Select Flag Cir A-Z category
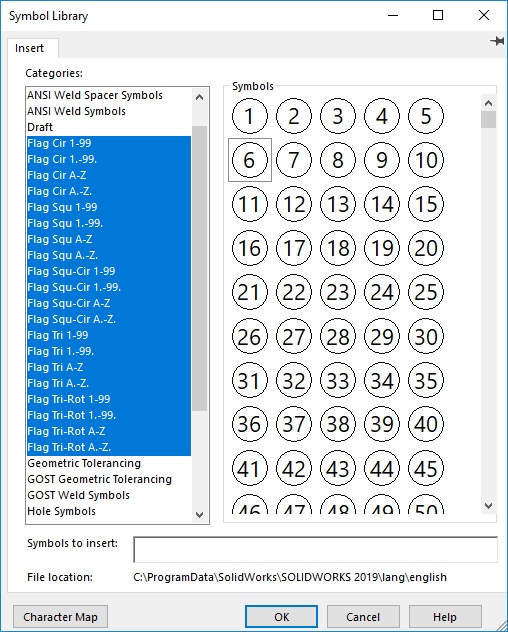This screenshot has height=632, width=508. pyautogui.click(x=109, y=175)
